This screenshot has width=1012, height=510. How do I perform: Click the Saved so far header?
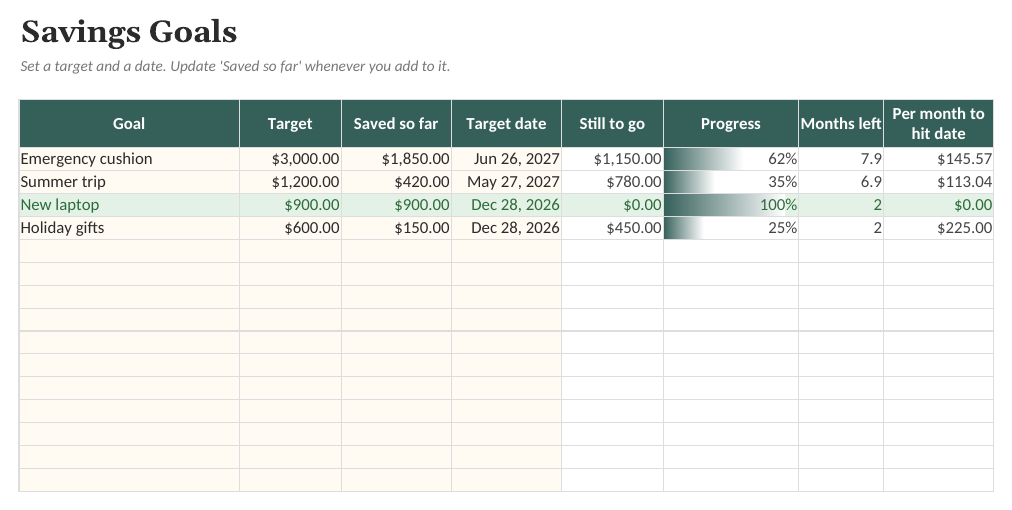pos(396,123)
